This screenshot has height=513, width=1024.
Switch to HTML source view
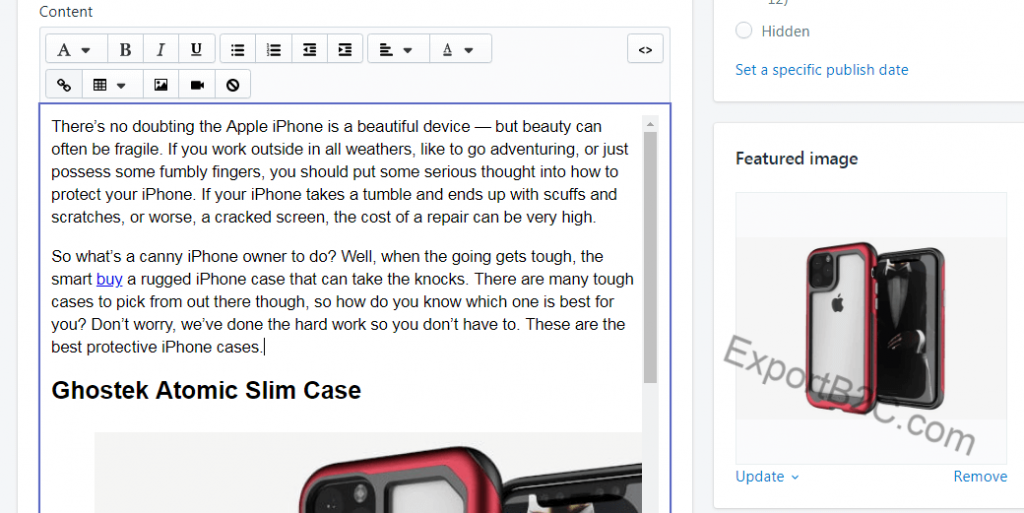[x=645, y=49]
